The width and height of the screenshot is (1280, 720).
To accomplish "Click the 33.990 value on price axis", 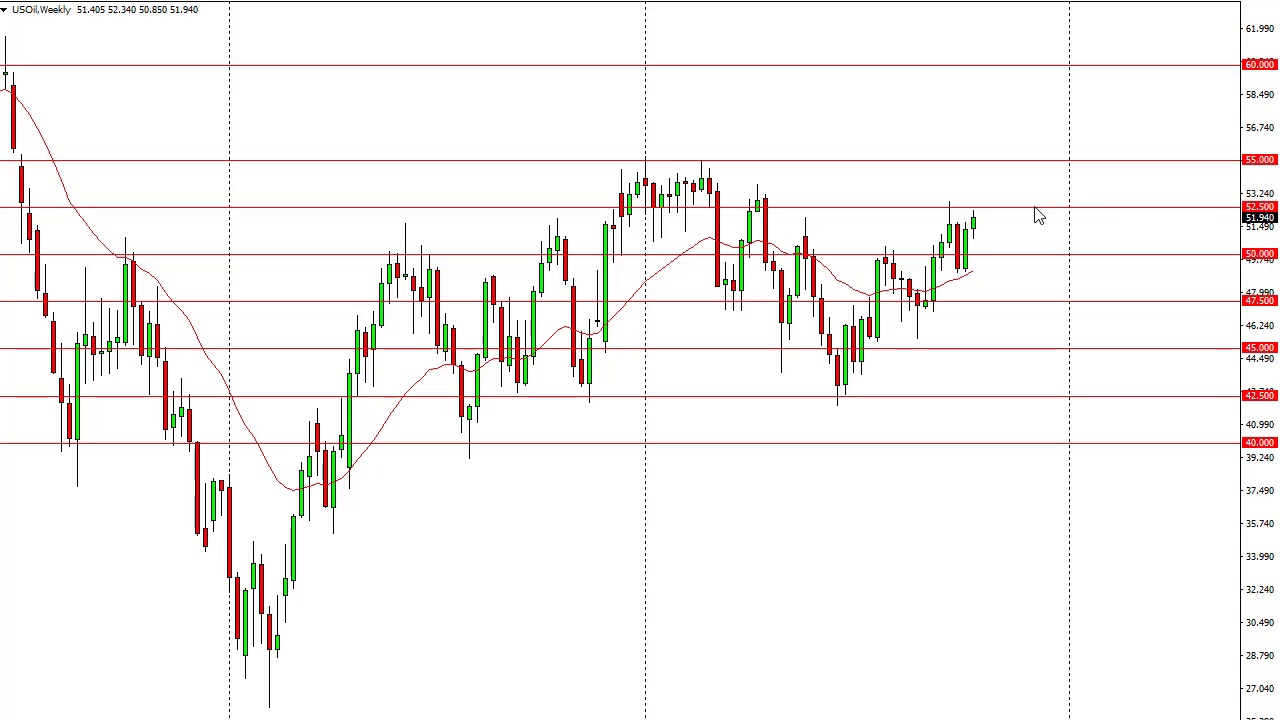I will coord(1259,557).
